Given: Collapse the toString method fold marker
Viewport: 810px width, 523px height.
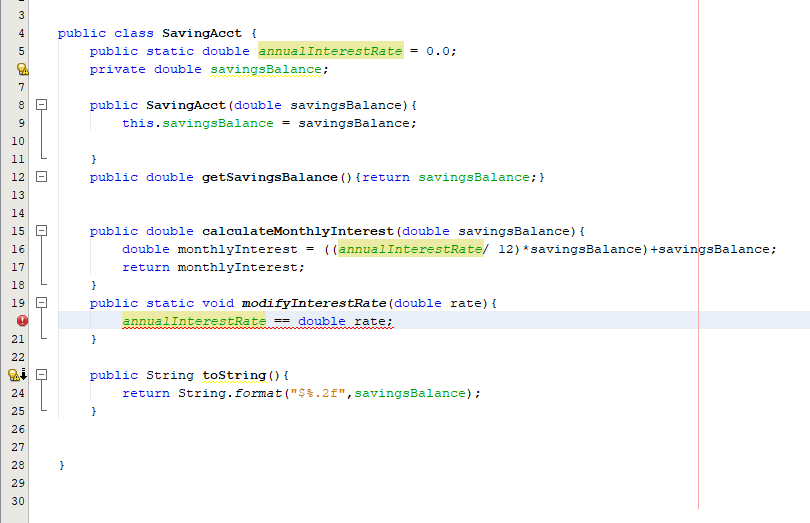Looking at the screenshot, I should click(42, 375).
